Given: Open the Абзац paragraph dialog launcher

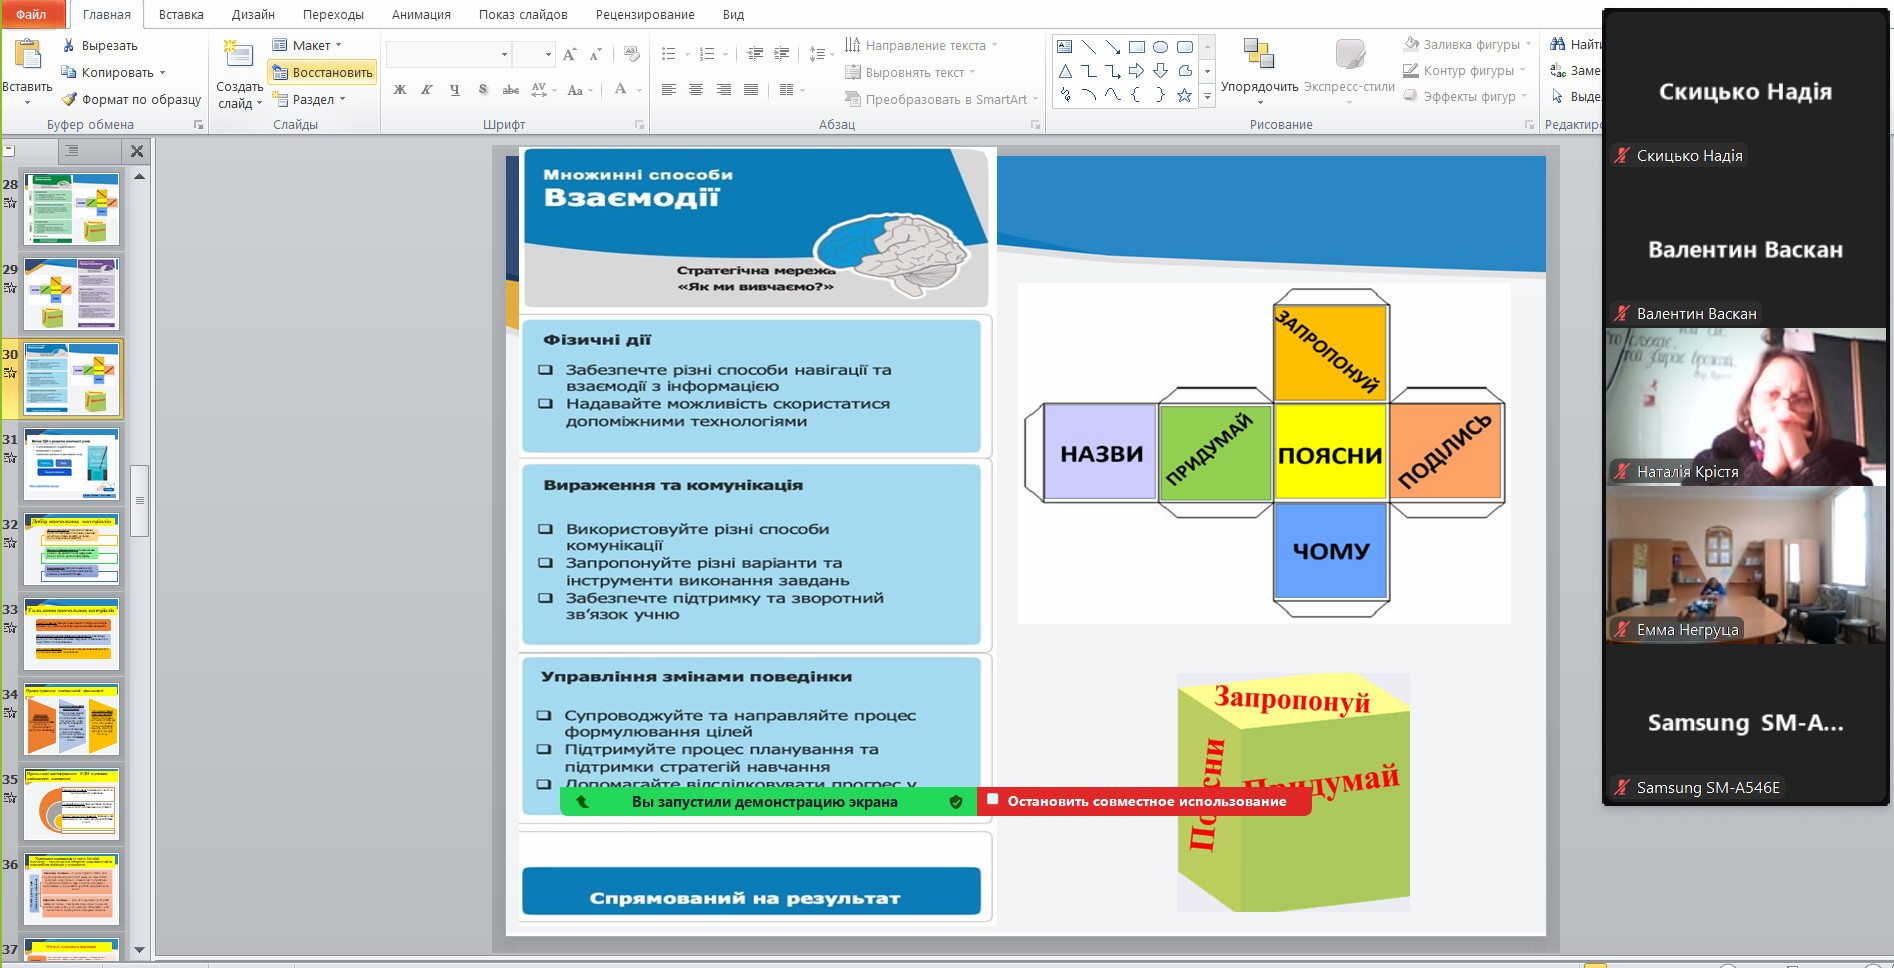Looking at the screenshot, I should 1035,125.
